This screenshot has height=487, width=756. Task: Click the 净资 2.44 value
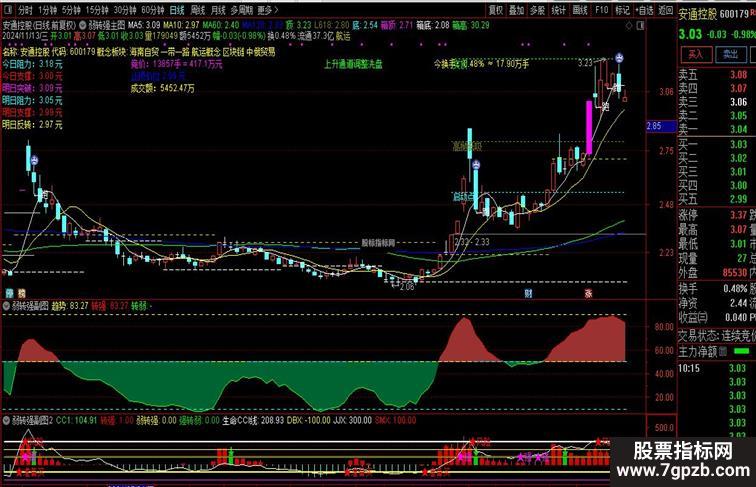point(739,303)
